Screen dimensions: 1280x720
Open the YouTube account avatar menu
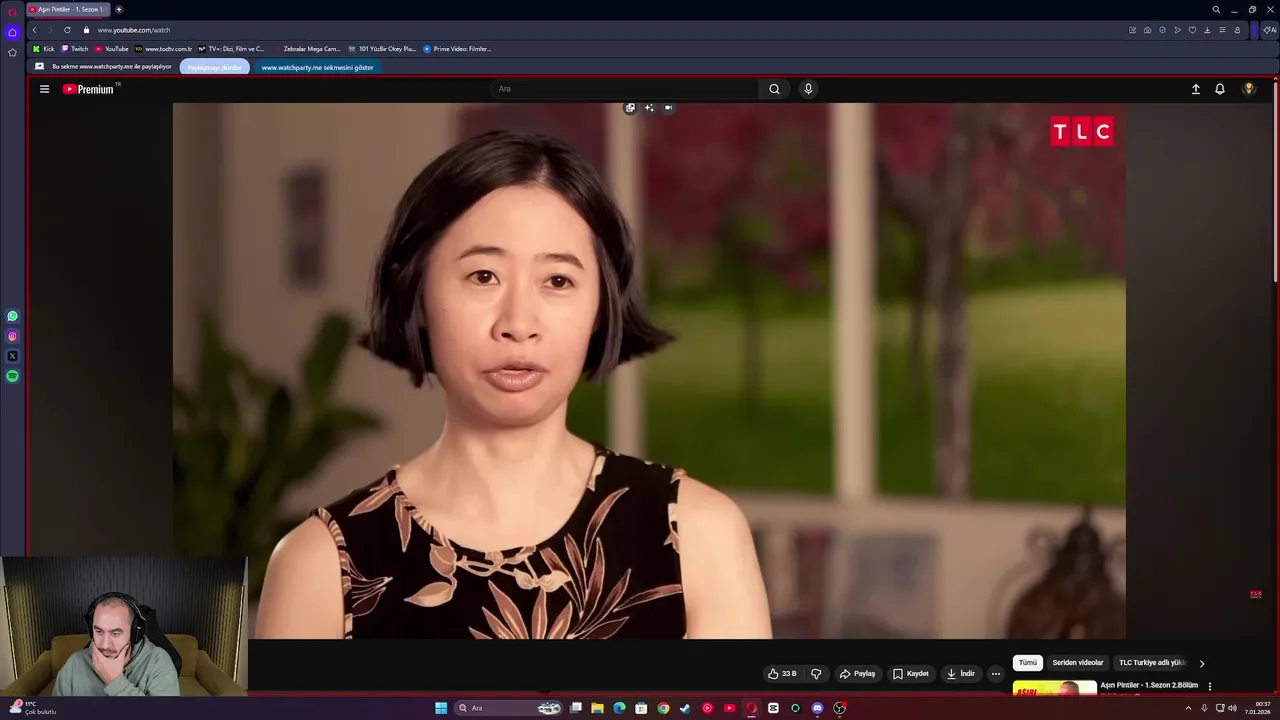pyautogui.click(x=1249, y=89)
